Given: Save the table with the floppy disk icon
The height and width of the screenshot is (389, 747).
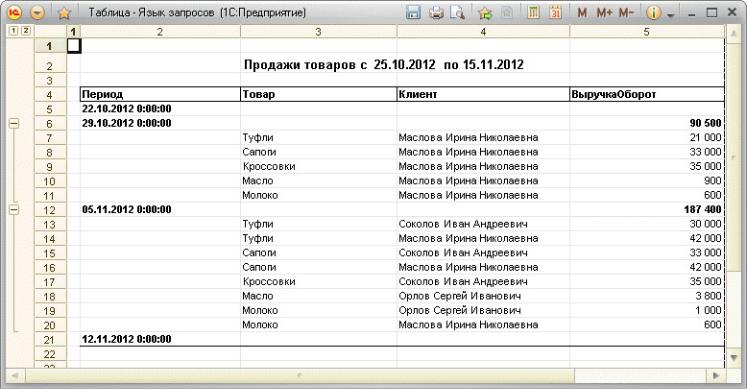Looking at the screenshot, I should coord(413,13).
